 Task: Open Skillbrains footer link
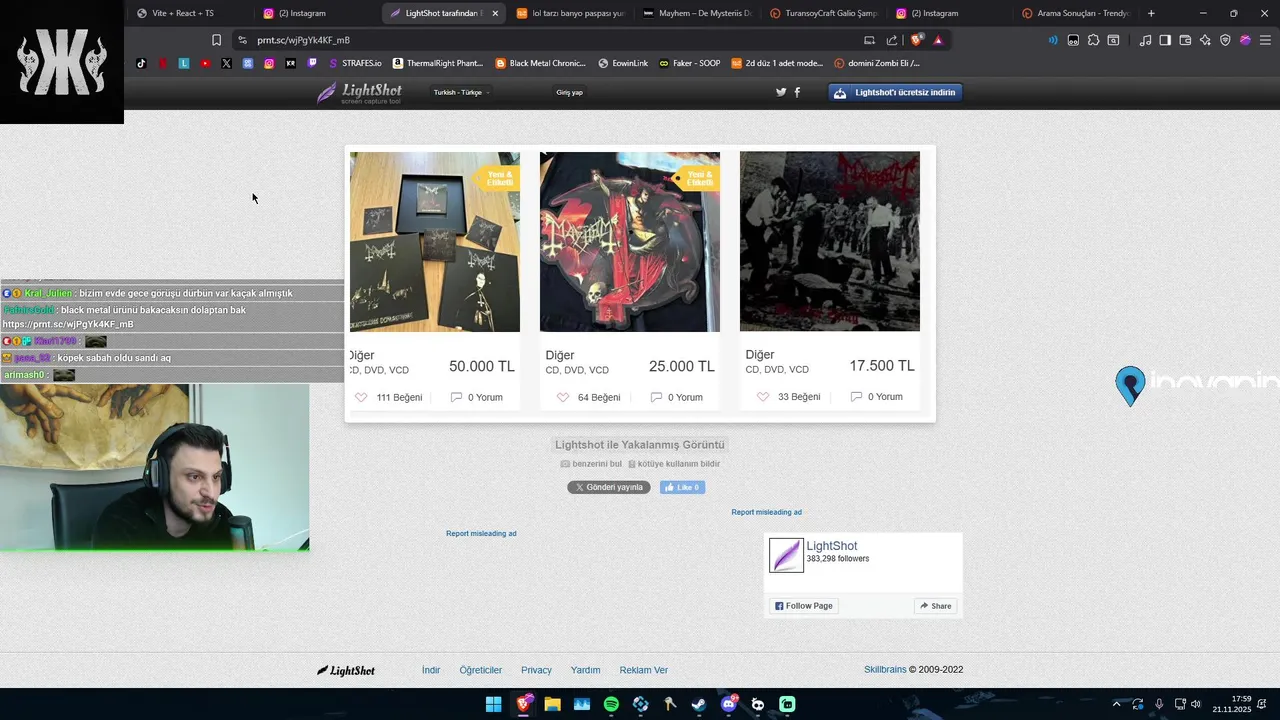(885, 670)
